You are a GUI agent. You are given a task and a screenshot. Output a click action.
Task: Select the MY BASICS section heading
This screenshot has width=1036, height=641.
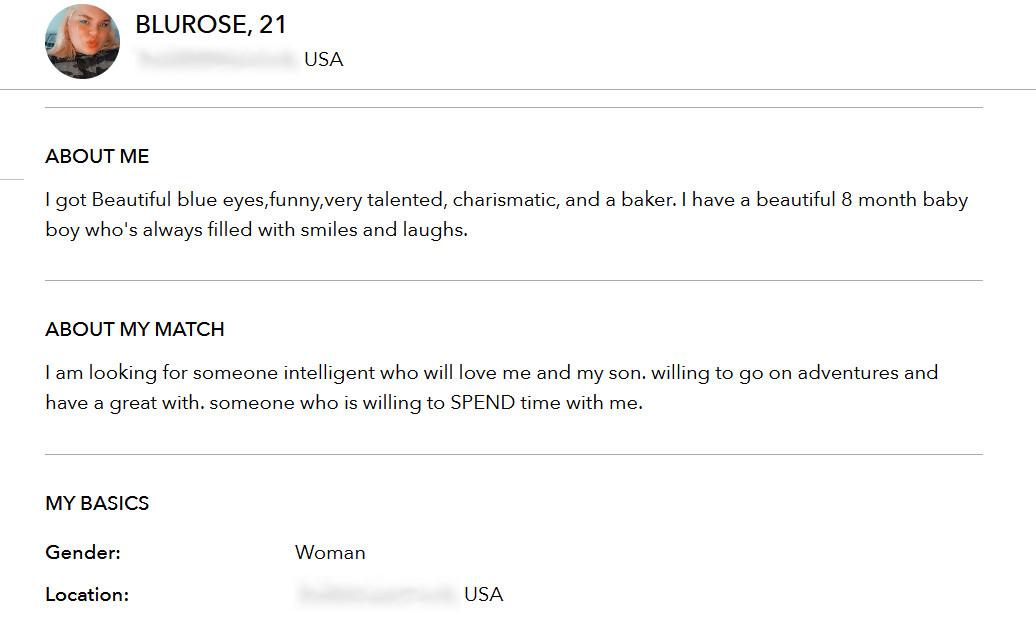pyautogui.click(x=97, y=503)
